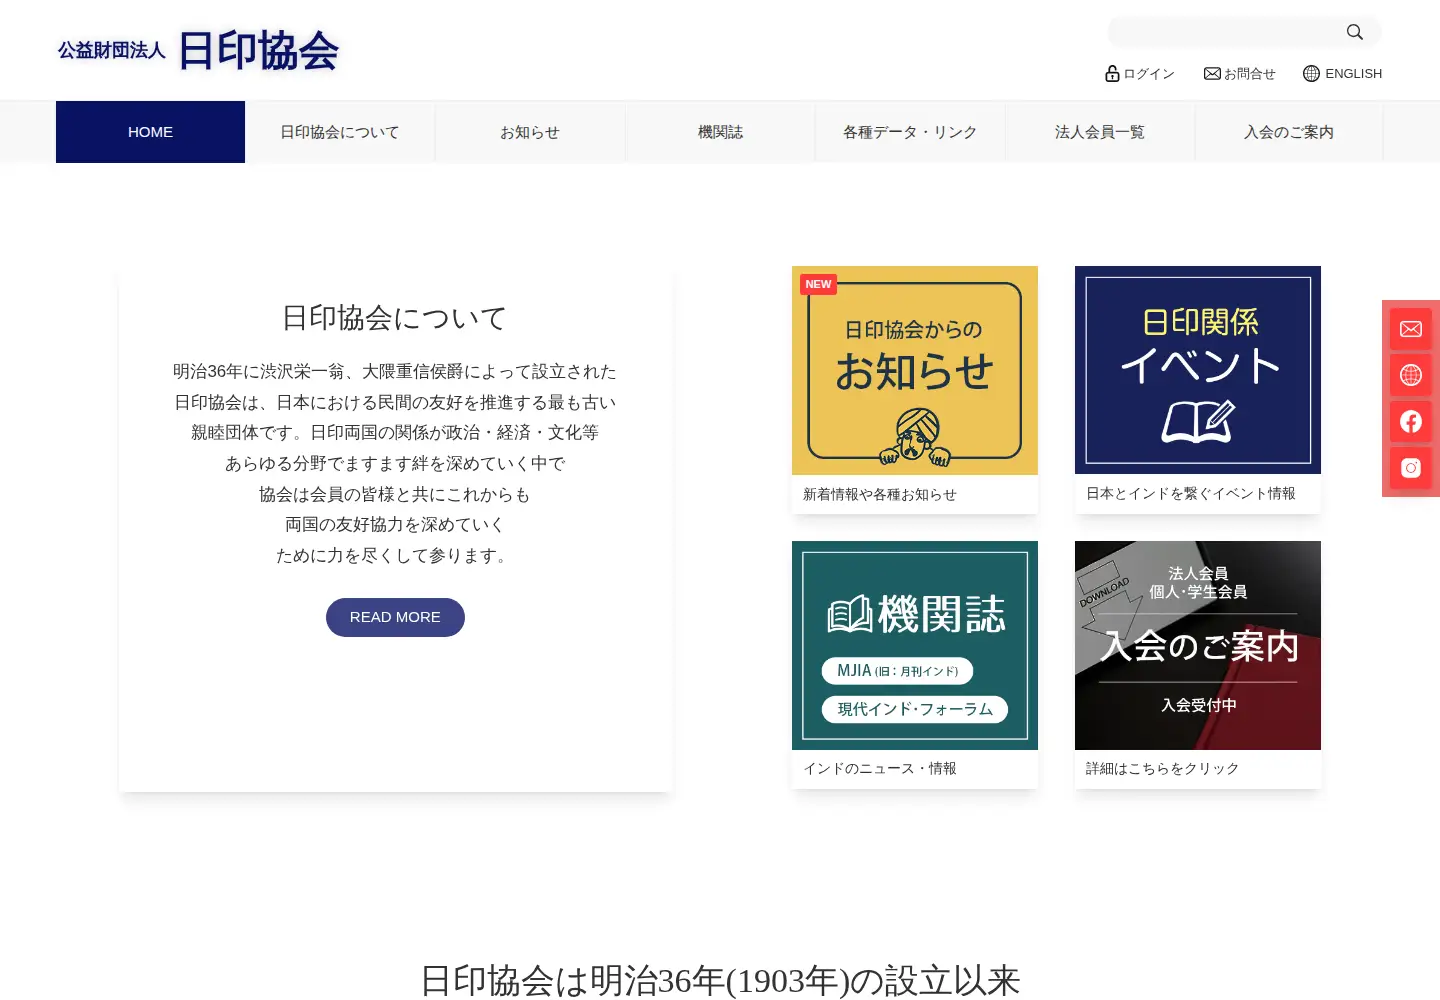Open 入会のご案内 navigation menu item
The image size is (1440, 1000).
pyautogui.click(x=1289, y=132)
